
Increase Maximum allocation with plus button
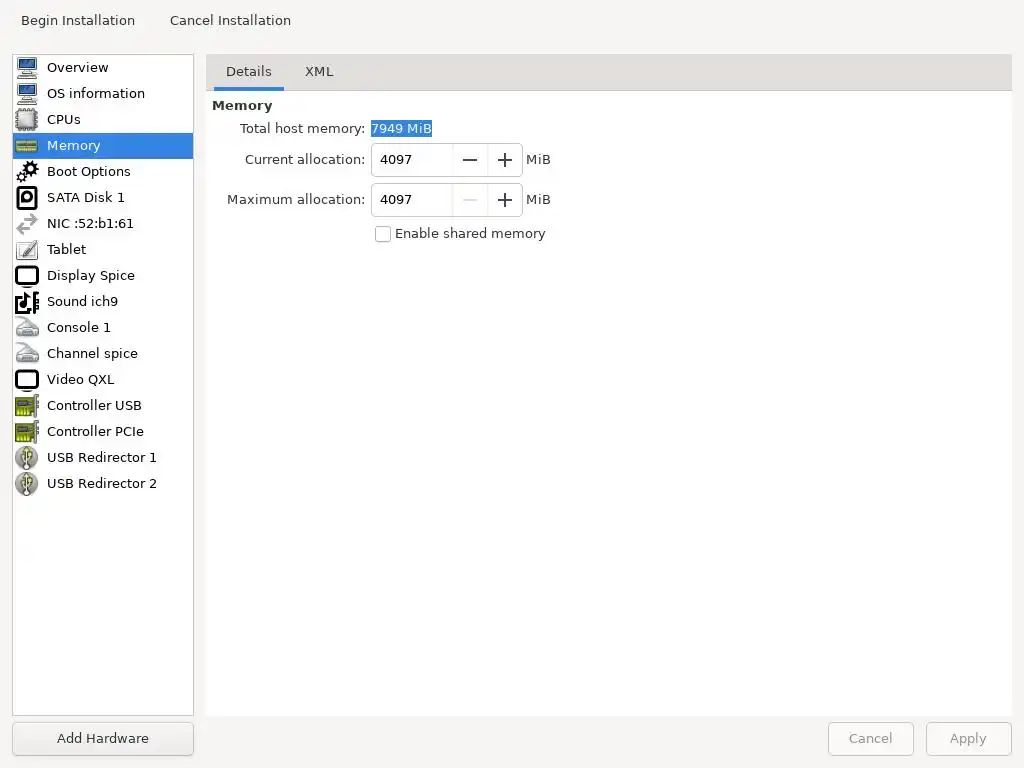point(505,200)
